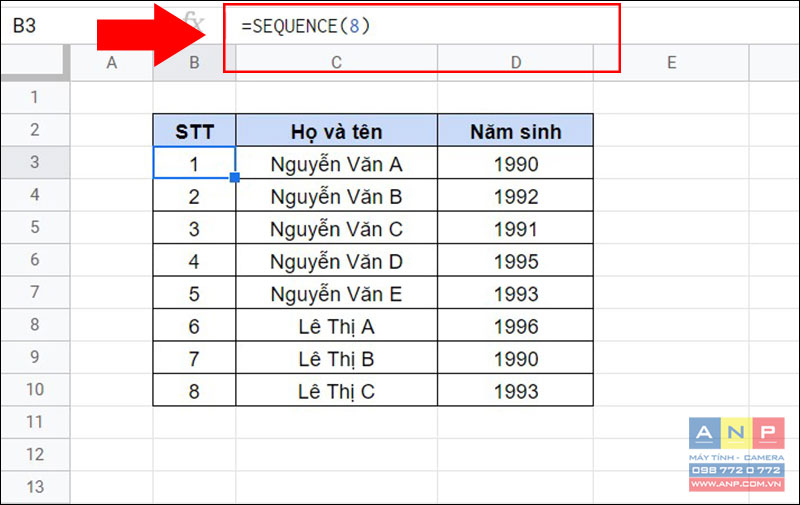
Task: Select the row 10 header
Action: pyautogui.click(x=35, y=390)
